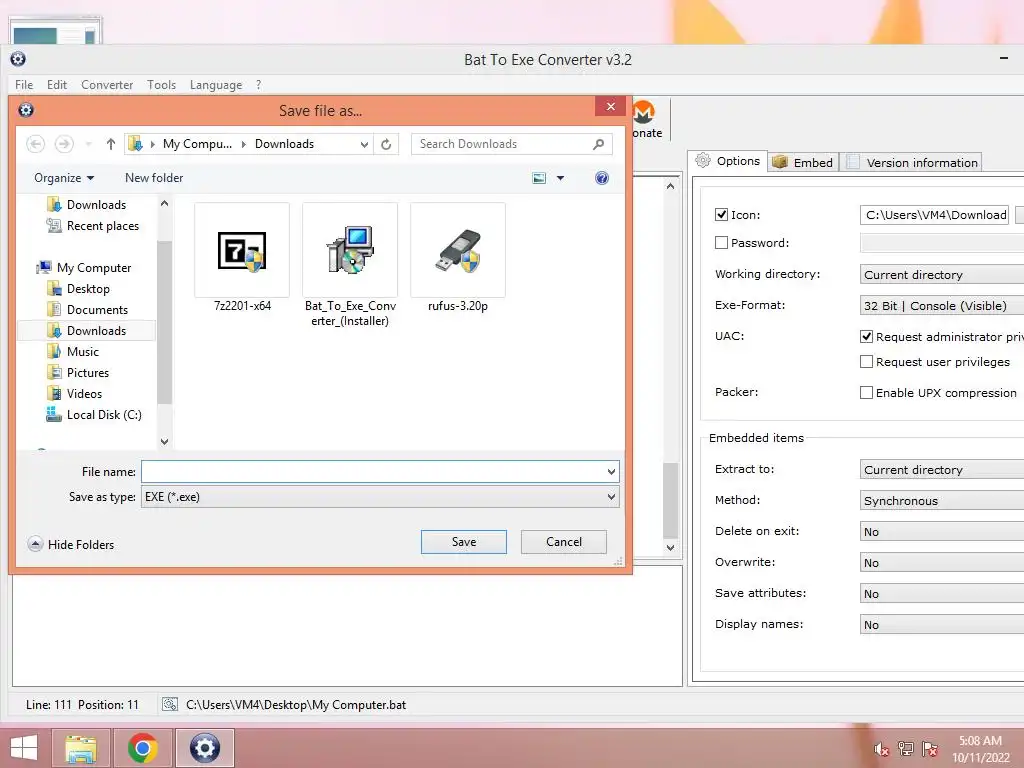Click the back arrow in the save dialog
Viewport: 1024px width, 768px height.
click(35, 144)
